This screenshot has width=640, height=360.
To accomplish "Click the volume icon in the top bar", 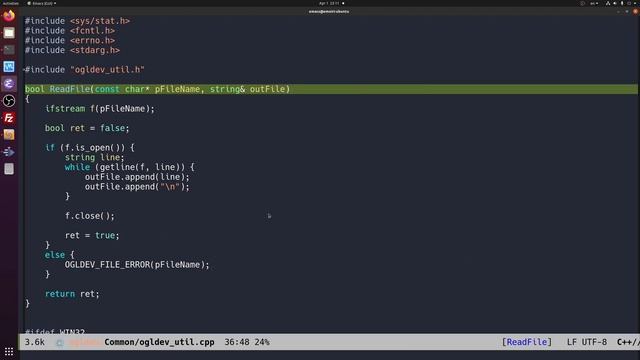I will [x=615, y=3].
